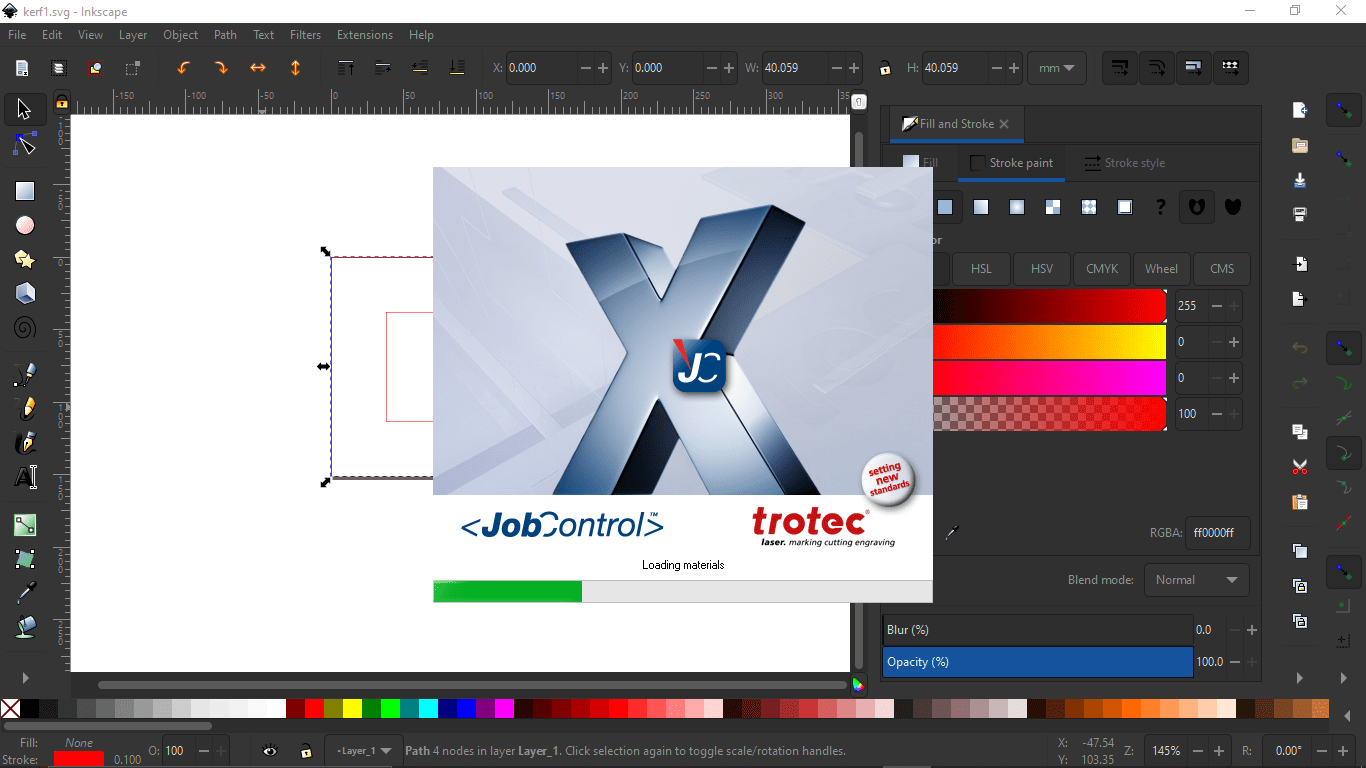Expand hidden tools arrow in toolbox
The height and width of the screenshot is (768, 1366).
click(25, 677)
